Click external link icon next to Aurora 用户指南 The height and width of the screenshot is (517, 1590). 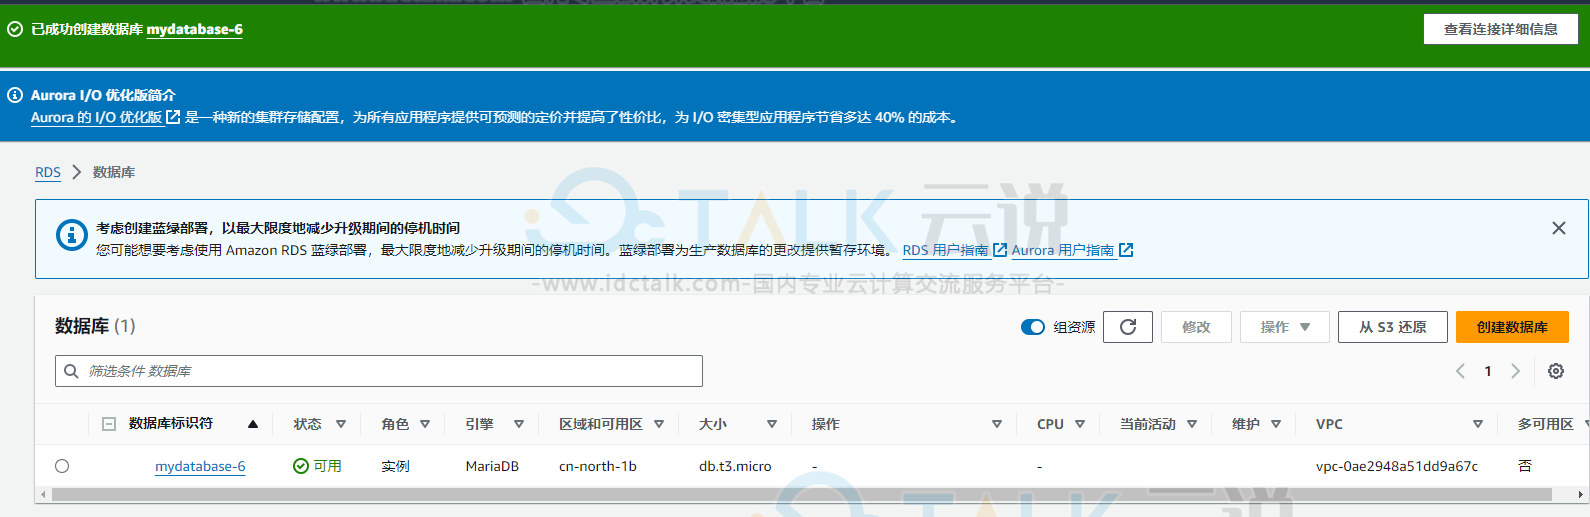[1126, 250]
